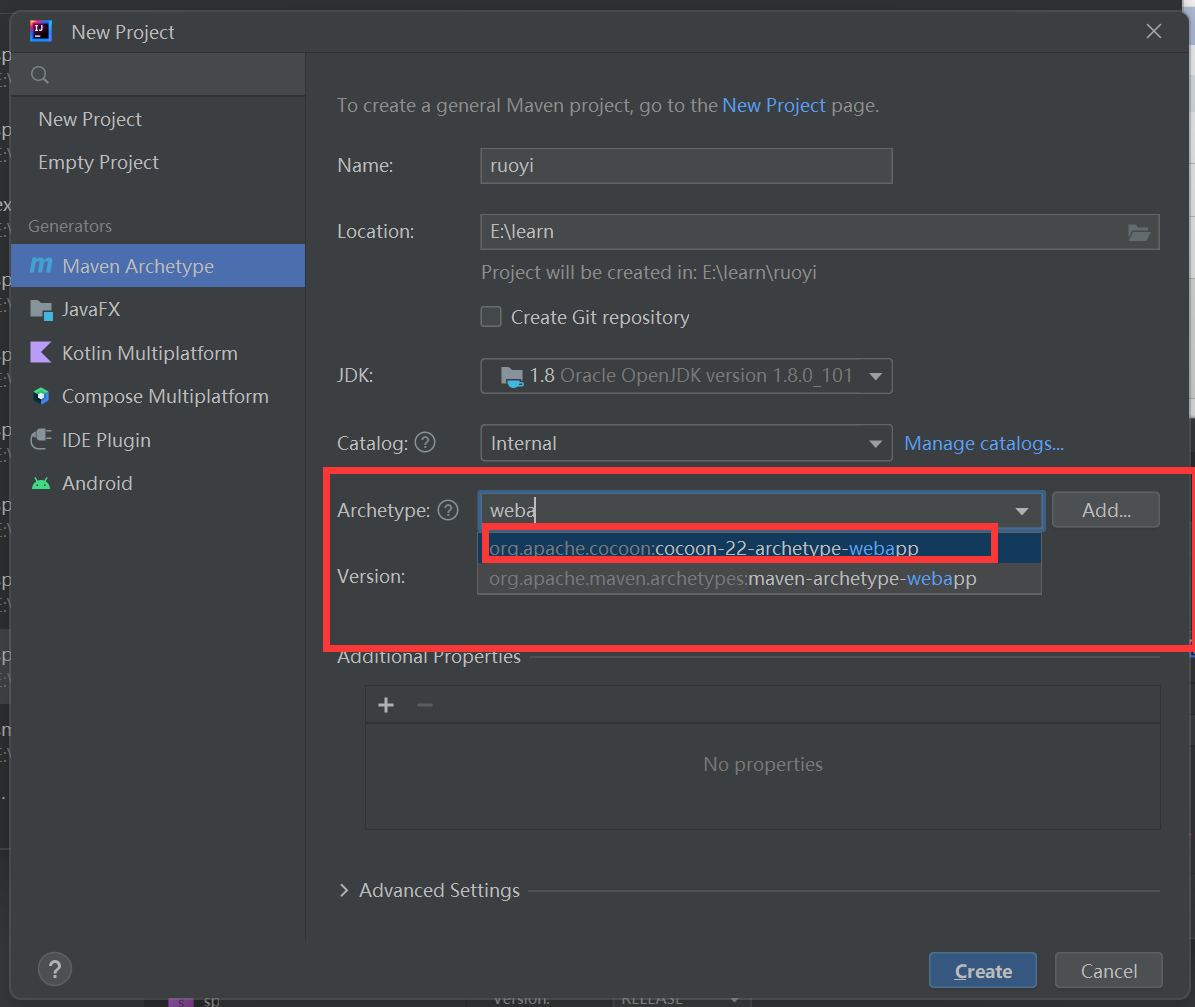Click into the Name field containing ruoyi
The width and height of the screenshot is (1195, 1007).
coord(686,165)
